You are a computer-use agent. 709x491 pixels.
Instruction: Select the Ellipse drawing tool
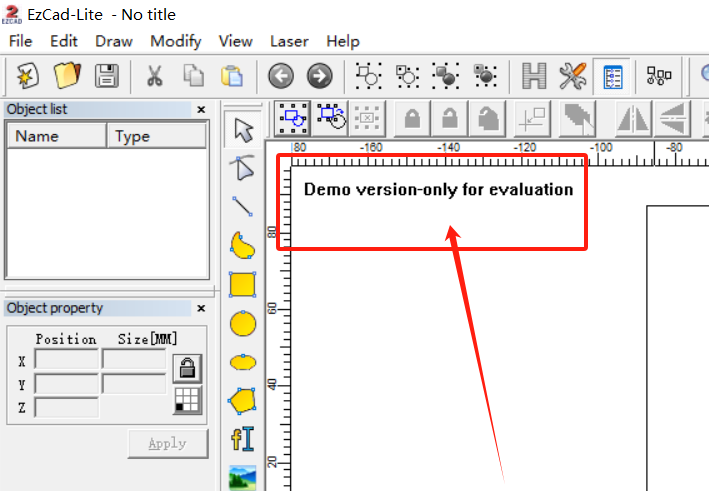243,362
